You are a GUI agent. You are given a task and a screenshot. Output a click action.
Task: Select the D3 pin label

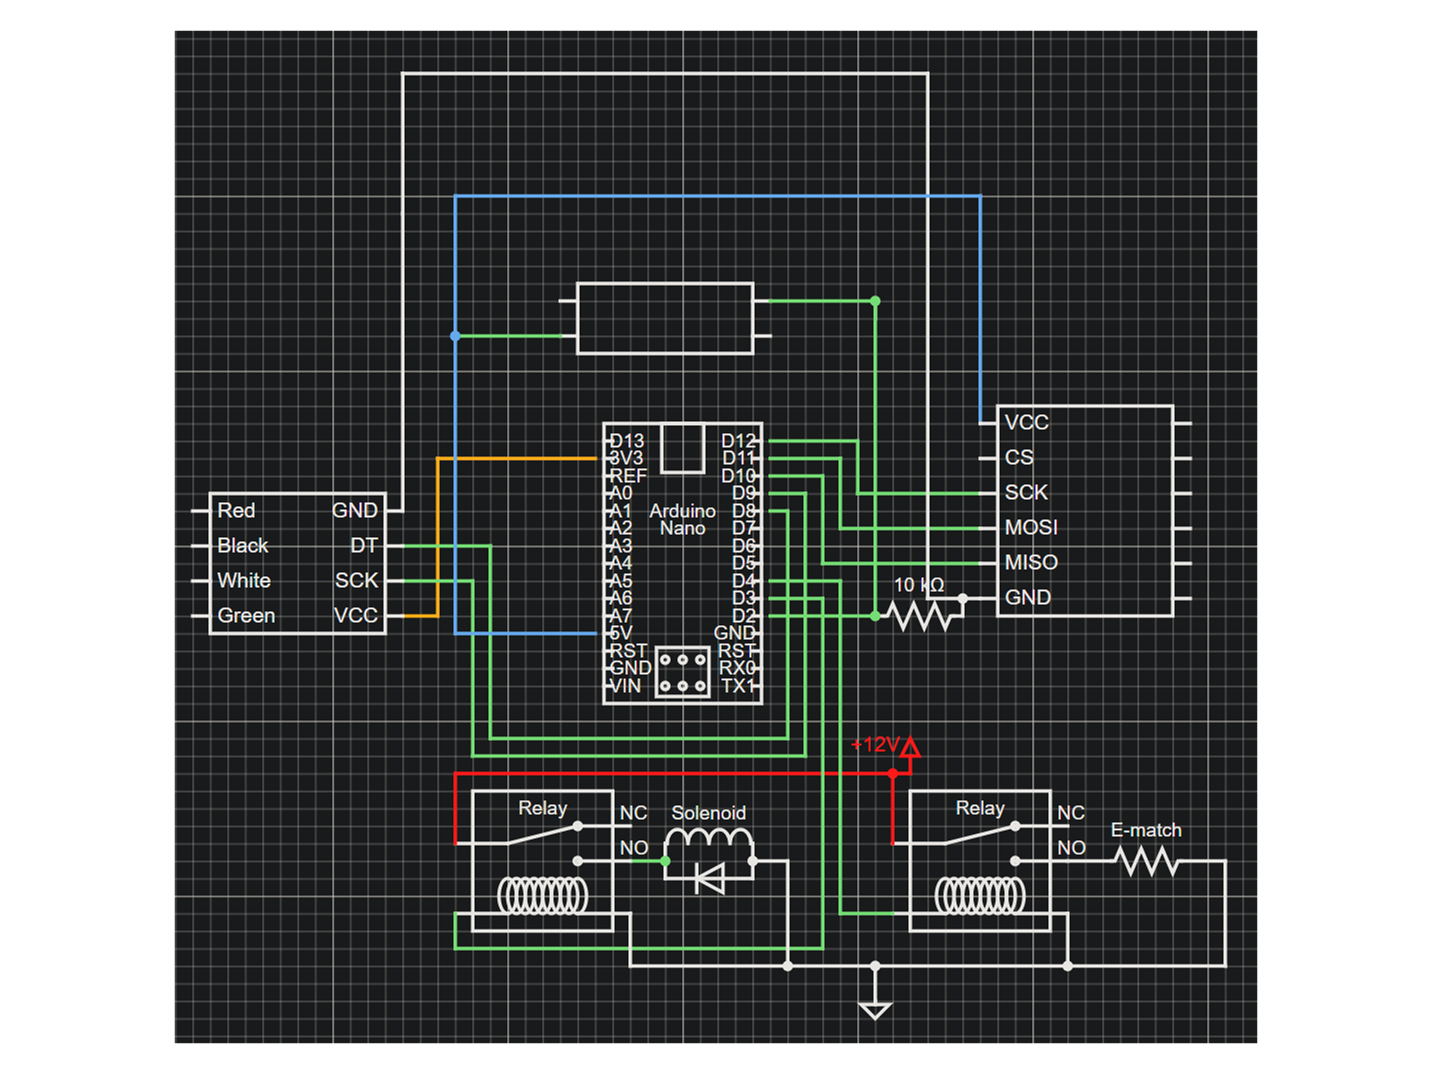[744, 598]
